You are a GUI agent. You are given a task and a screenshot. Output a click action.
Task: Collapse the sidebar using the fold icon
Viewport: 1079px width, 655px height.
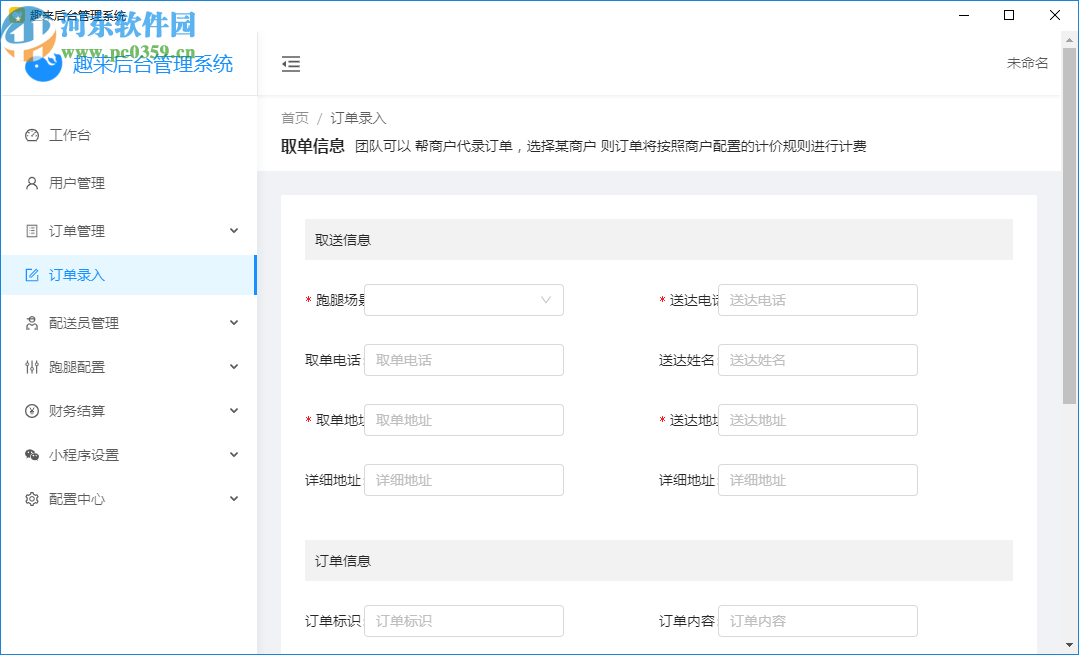[x=291, y=63]
